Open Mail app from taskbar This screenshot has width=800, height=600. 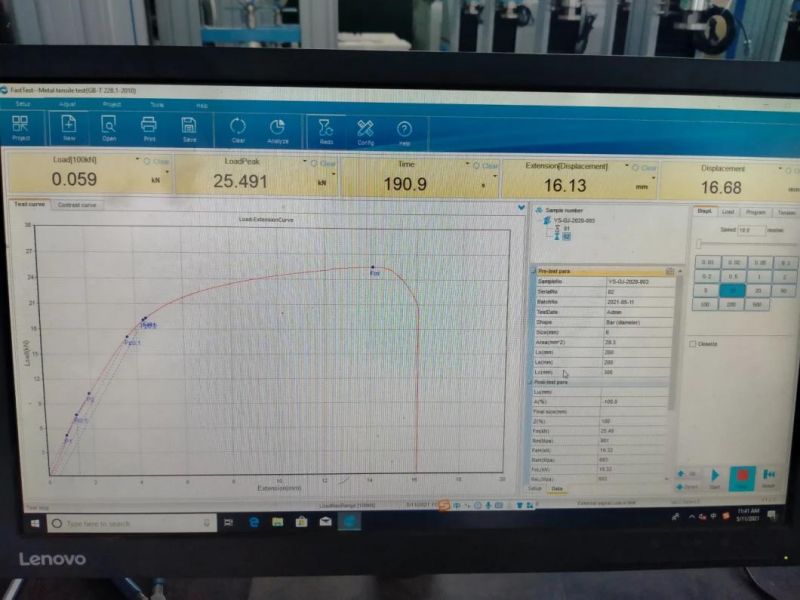tap(326, 521)
